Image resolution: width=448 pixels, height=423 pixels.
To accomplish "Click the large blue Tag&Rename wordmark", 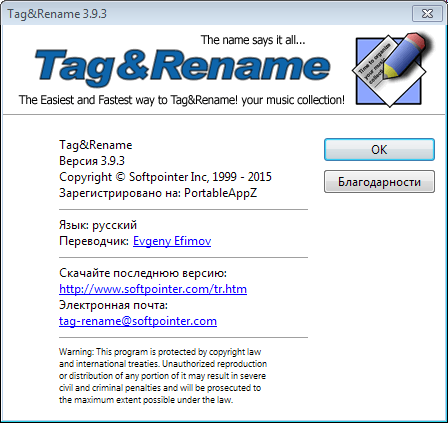I will pyautogui.click(x=182, y=67).
